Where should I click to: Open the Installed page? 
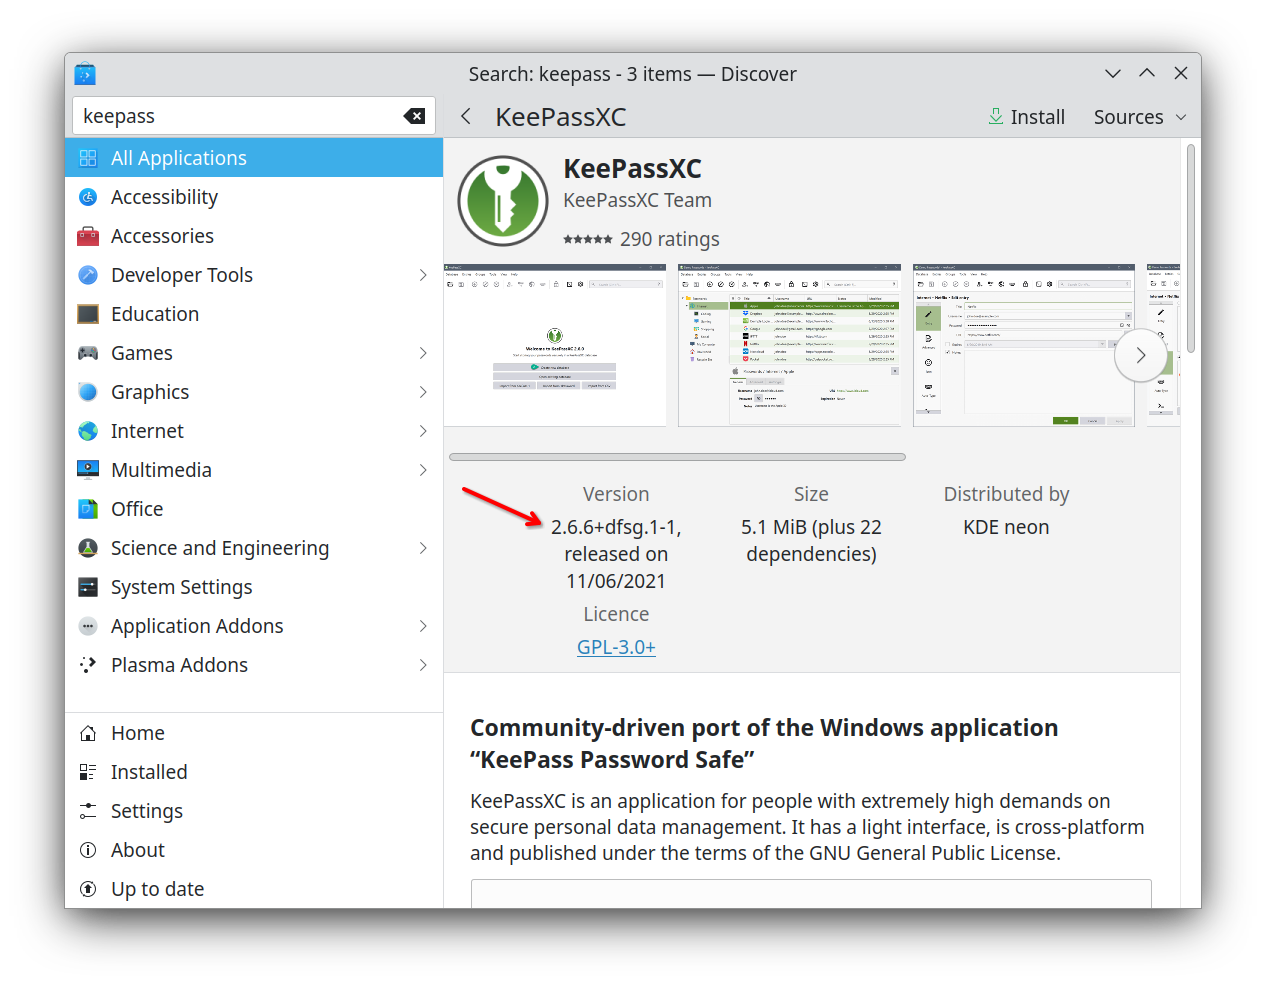pos(149,772)
